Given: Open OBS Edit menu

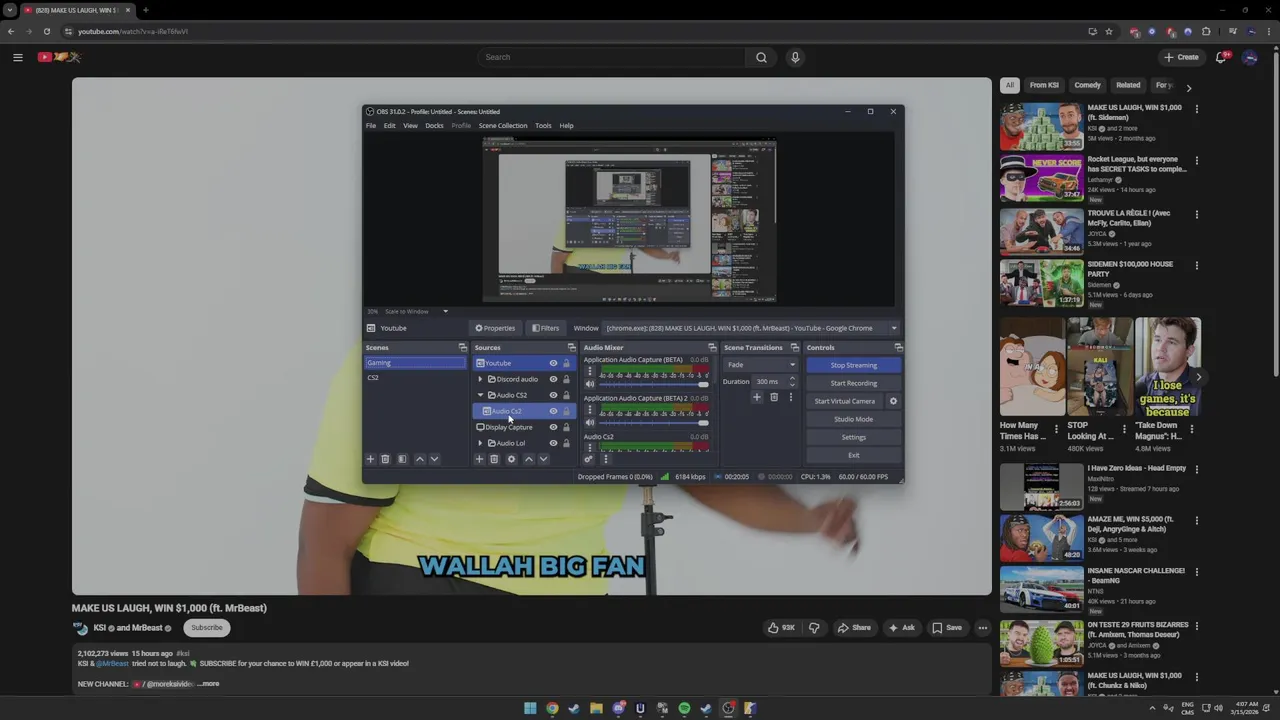Looking at the screenshot, I should point(389,125).
